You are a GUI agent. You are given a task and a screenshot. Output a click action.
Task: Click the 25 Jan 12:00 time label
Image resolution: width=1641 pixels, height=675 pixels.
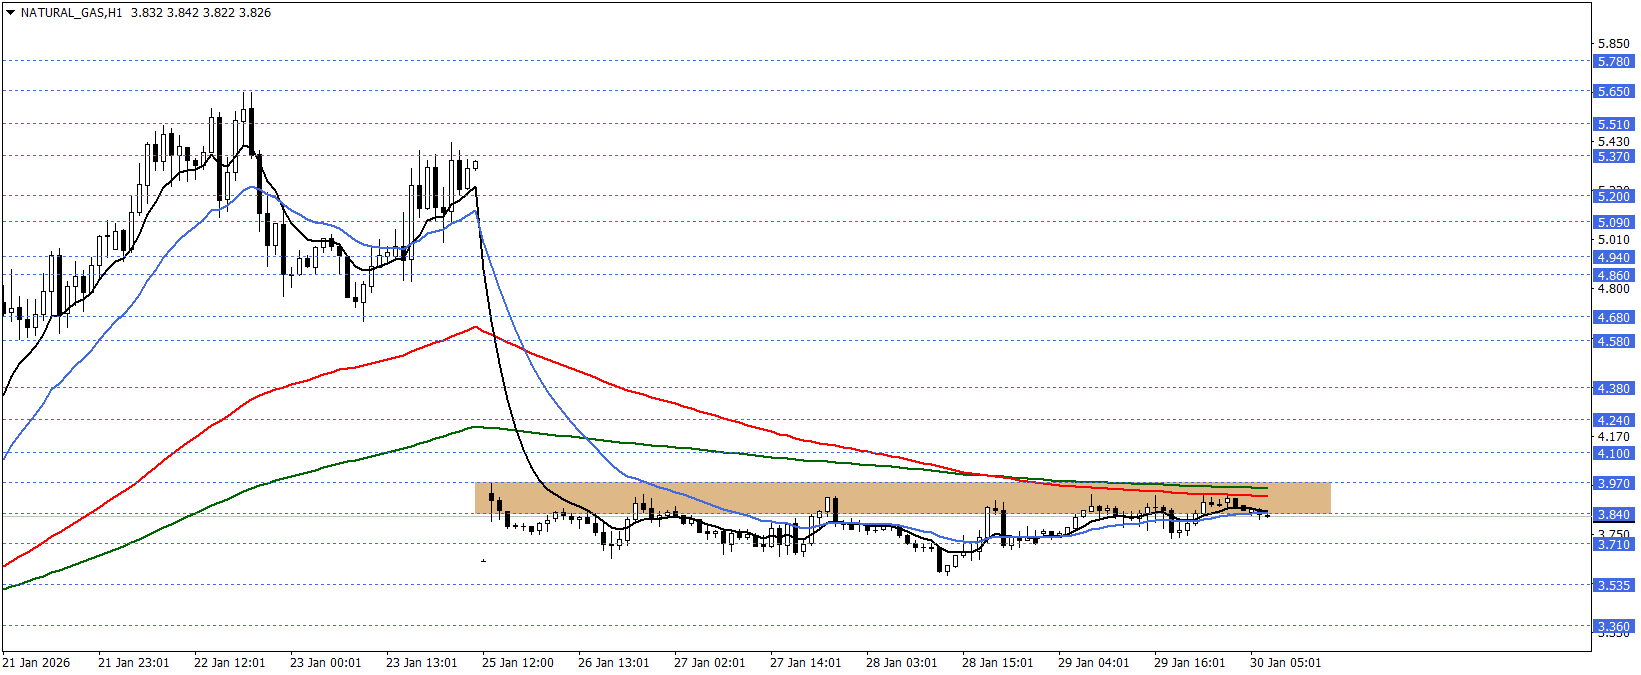pyautogui.click(x=517, y=663)
